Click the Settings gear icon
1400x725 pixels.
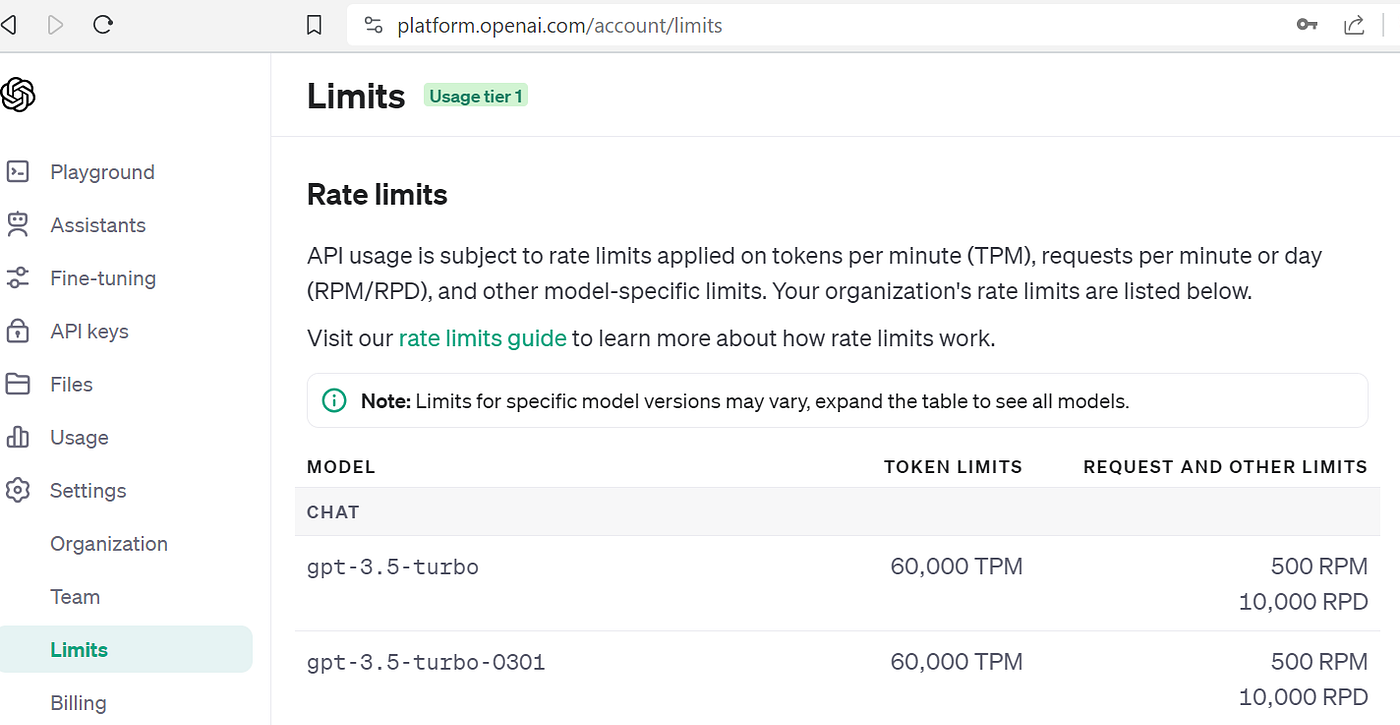18,490
